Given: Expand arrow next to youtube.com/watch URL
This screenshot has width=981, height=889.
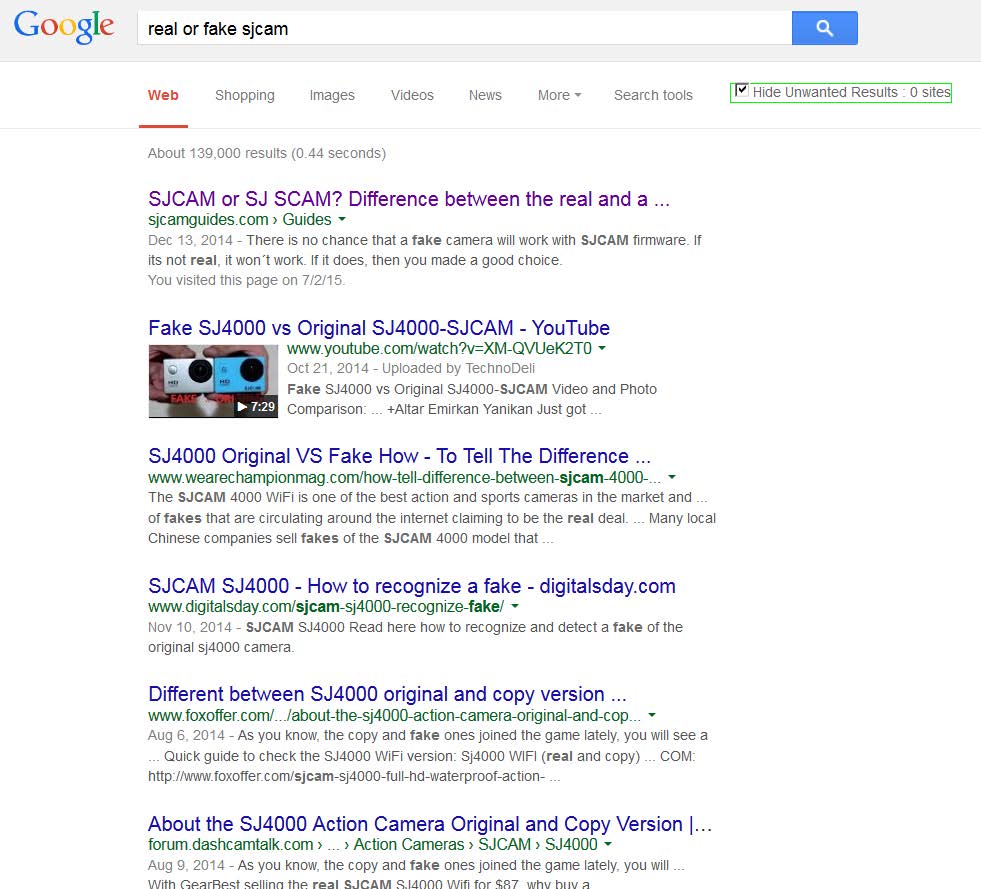Looking at the screenshot, I should 602,348.
